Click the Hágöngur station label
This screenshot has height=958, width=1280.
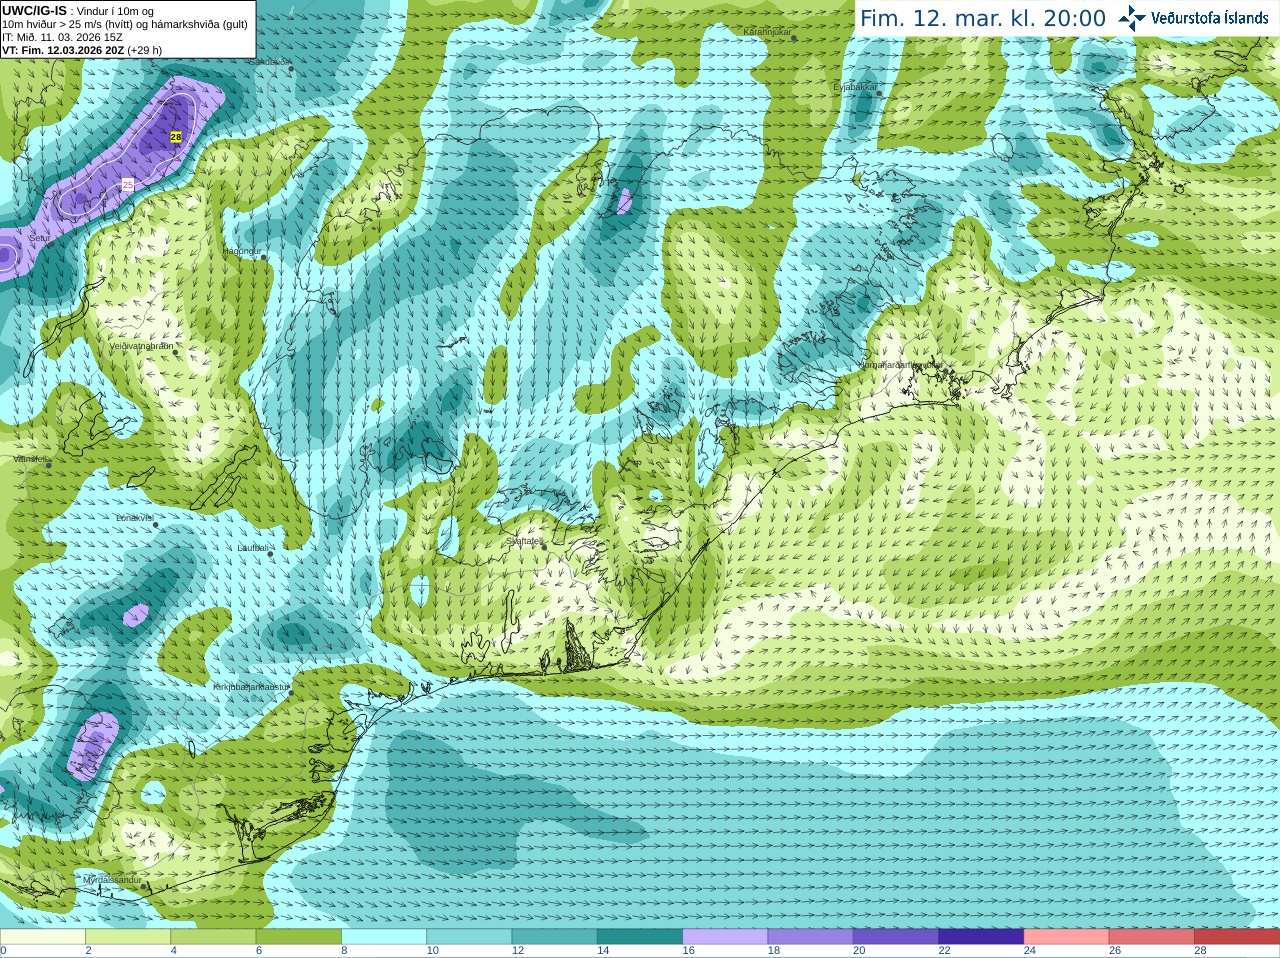(x=242, y=251)
